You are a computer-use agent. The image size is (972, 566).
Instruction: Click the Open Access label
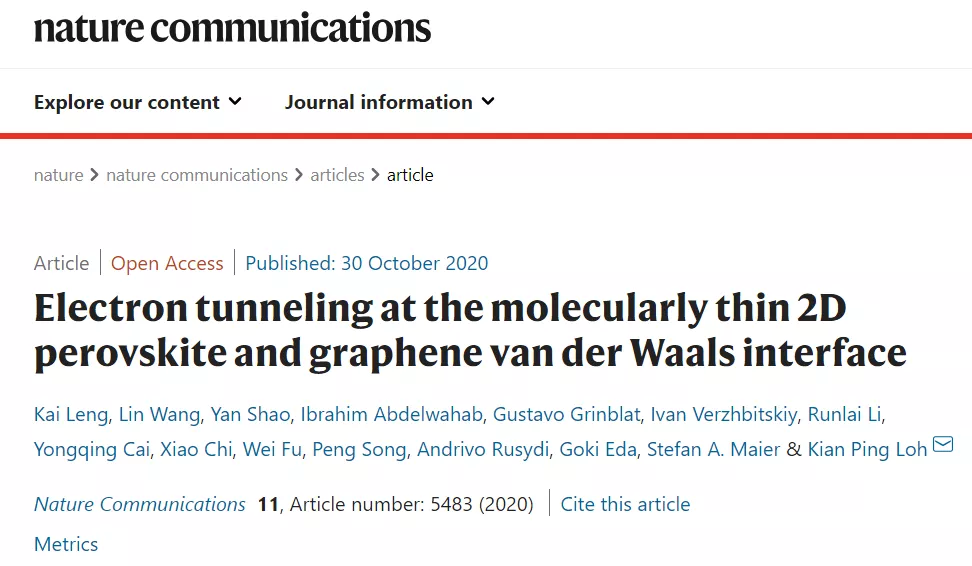point(167,263)
